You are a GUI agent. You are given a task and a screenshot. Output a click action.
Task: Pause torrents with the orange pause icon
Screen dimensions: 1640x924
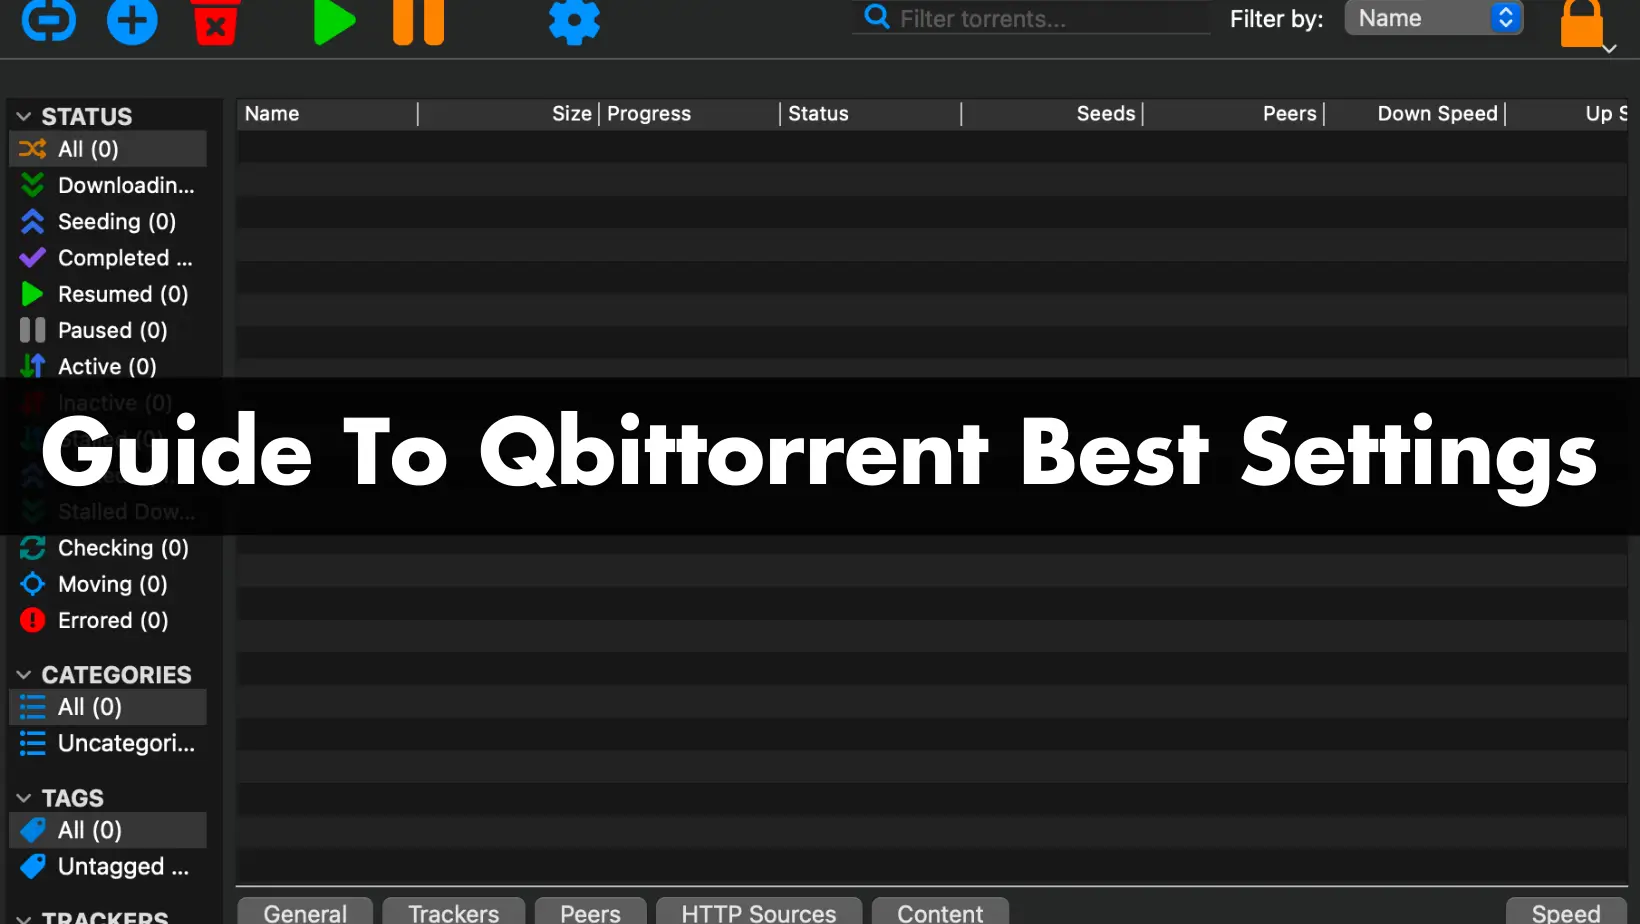tap(417, 21)
